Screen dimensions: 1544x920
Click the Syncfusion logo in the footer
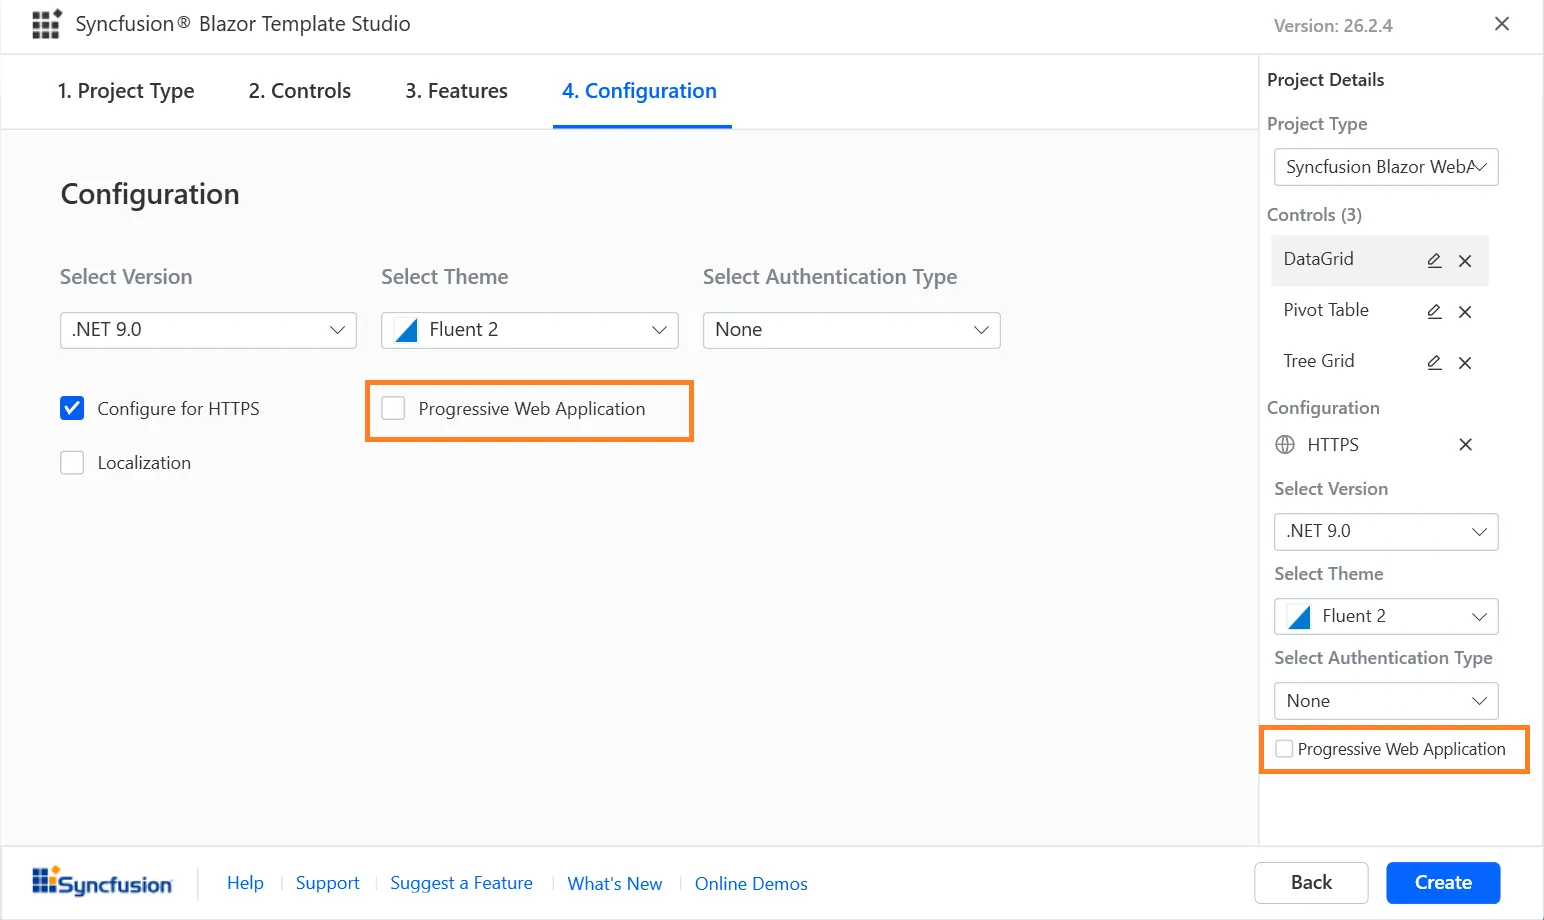click(x=102, y=882)
